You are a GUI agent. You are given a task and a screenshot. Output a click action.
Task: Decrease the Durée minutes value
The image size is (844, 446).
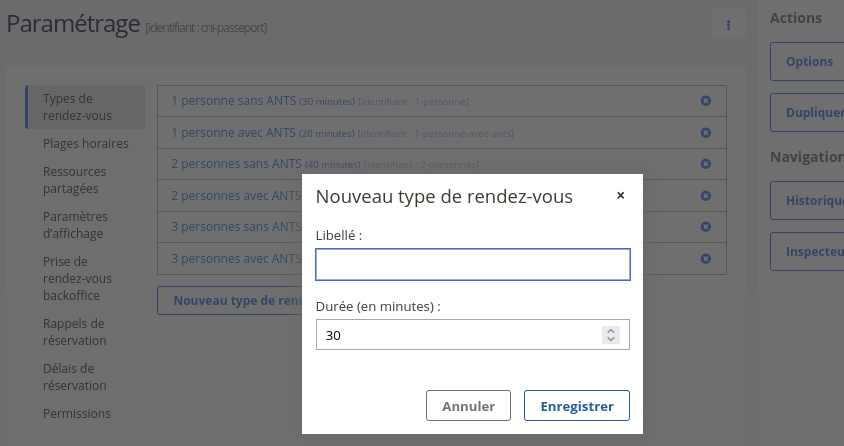click(611, 340)
